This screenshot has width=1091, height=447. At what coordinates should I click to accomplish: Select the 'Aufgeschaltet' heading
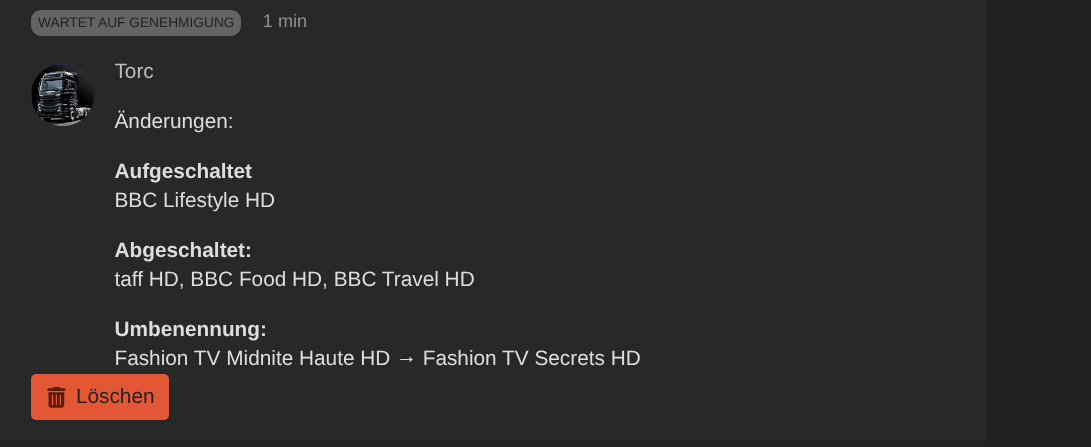pyautogui.click(x=183, y=171)
